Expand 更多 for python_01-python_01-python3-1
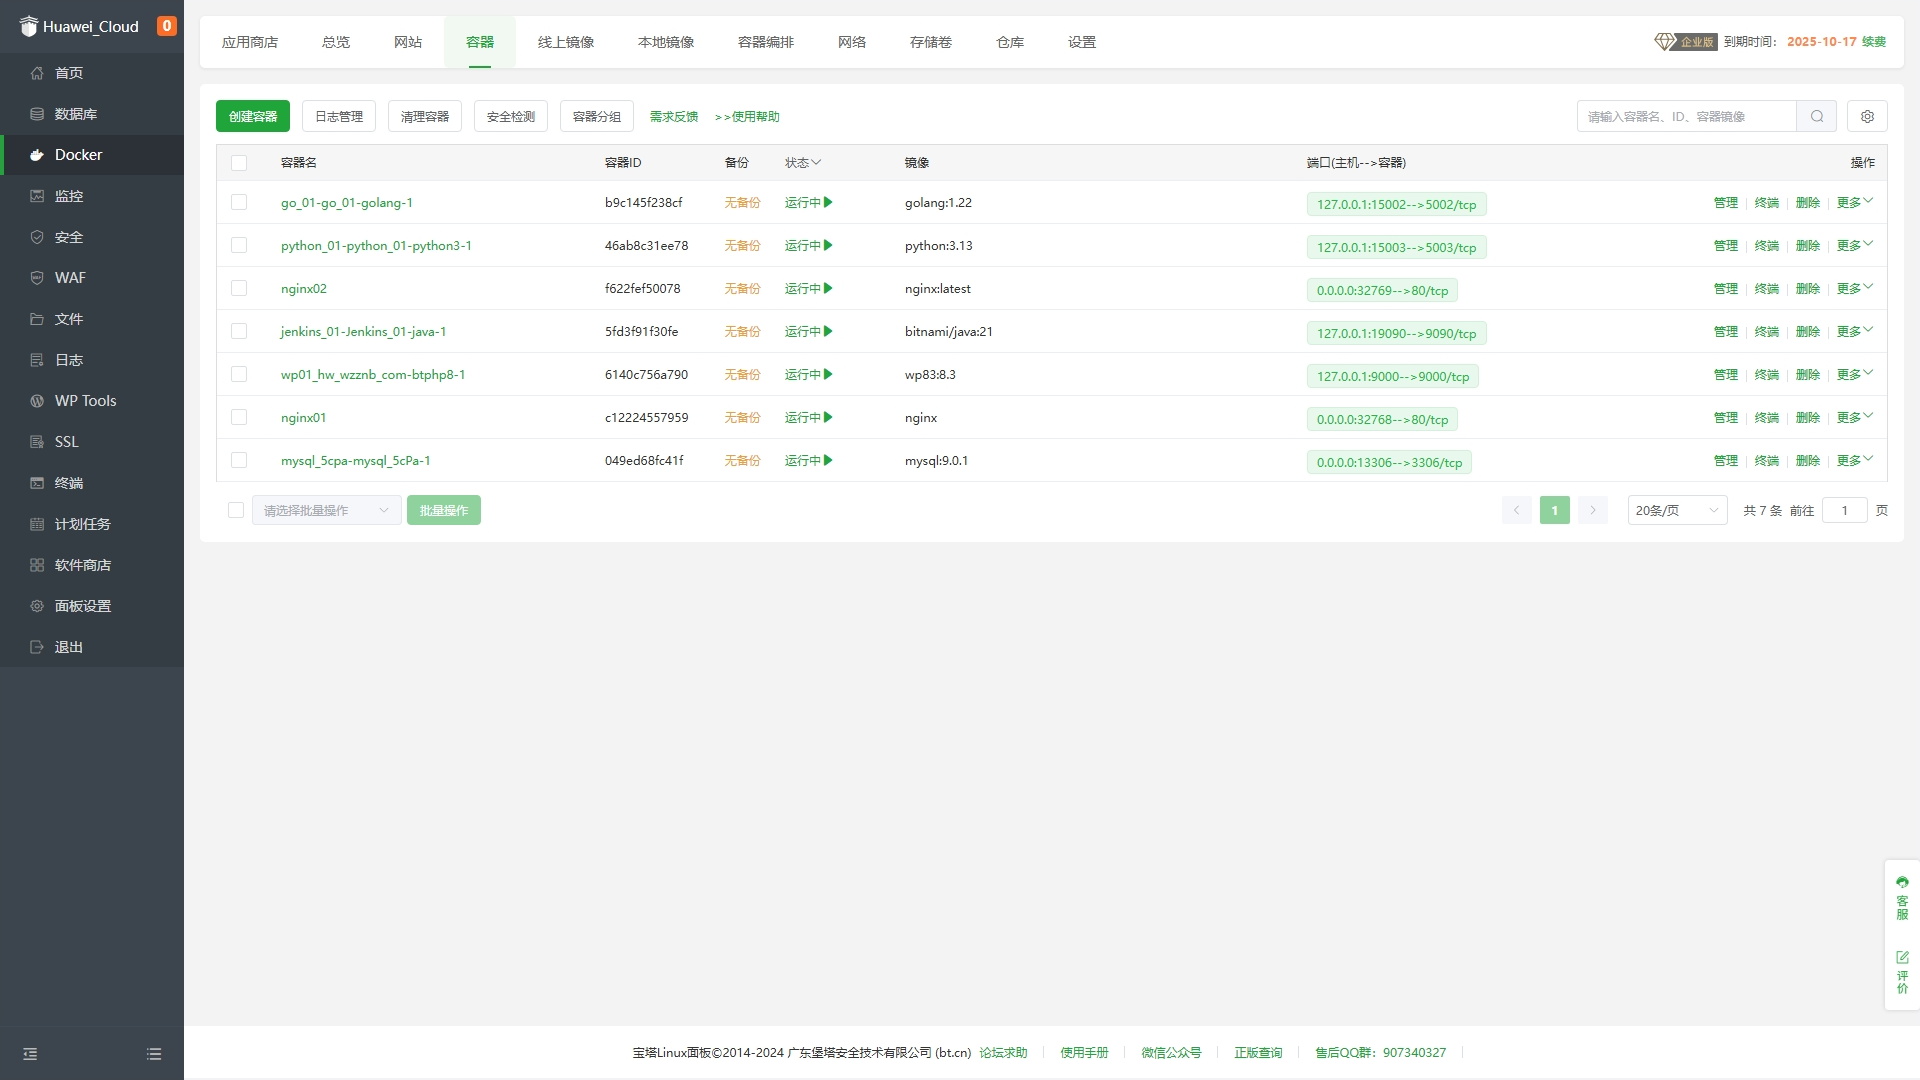Viewport: 1920px width, 1080px height. 1855,245
